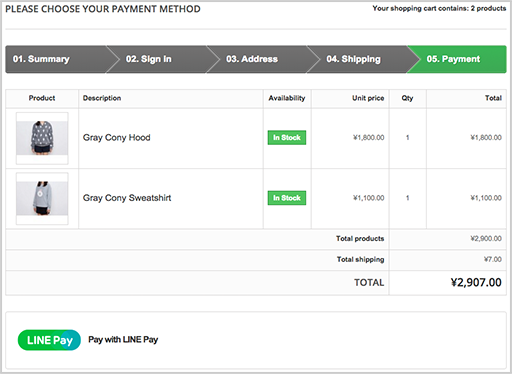This screenshot has width=512, height=374.
Task: Open Gray Cony Sweatshirt product thumbnail
Action: click(42, 198)
